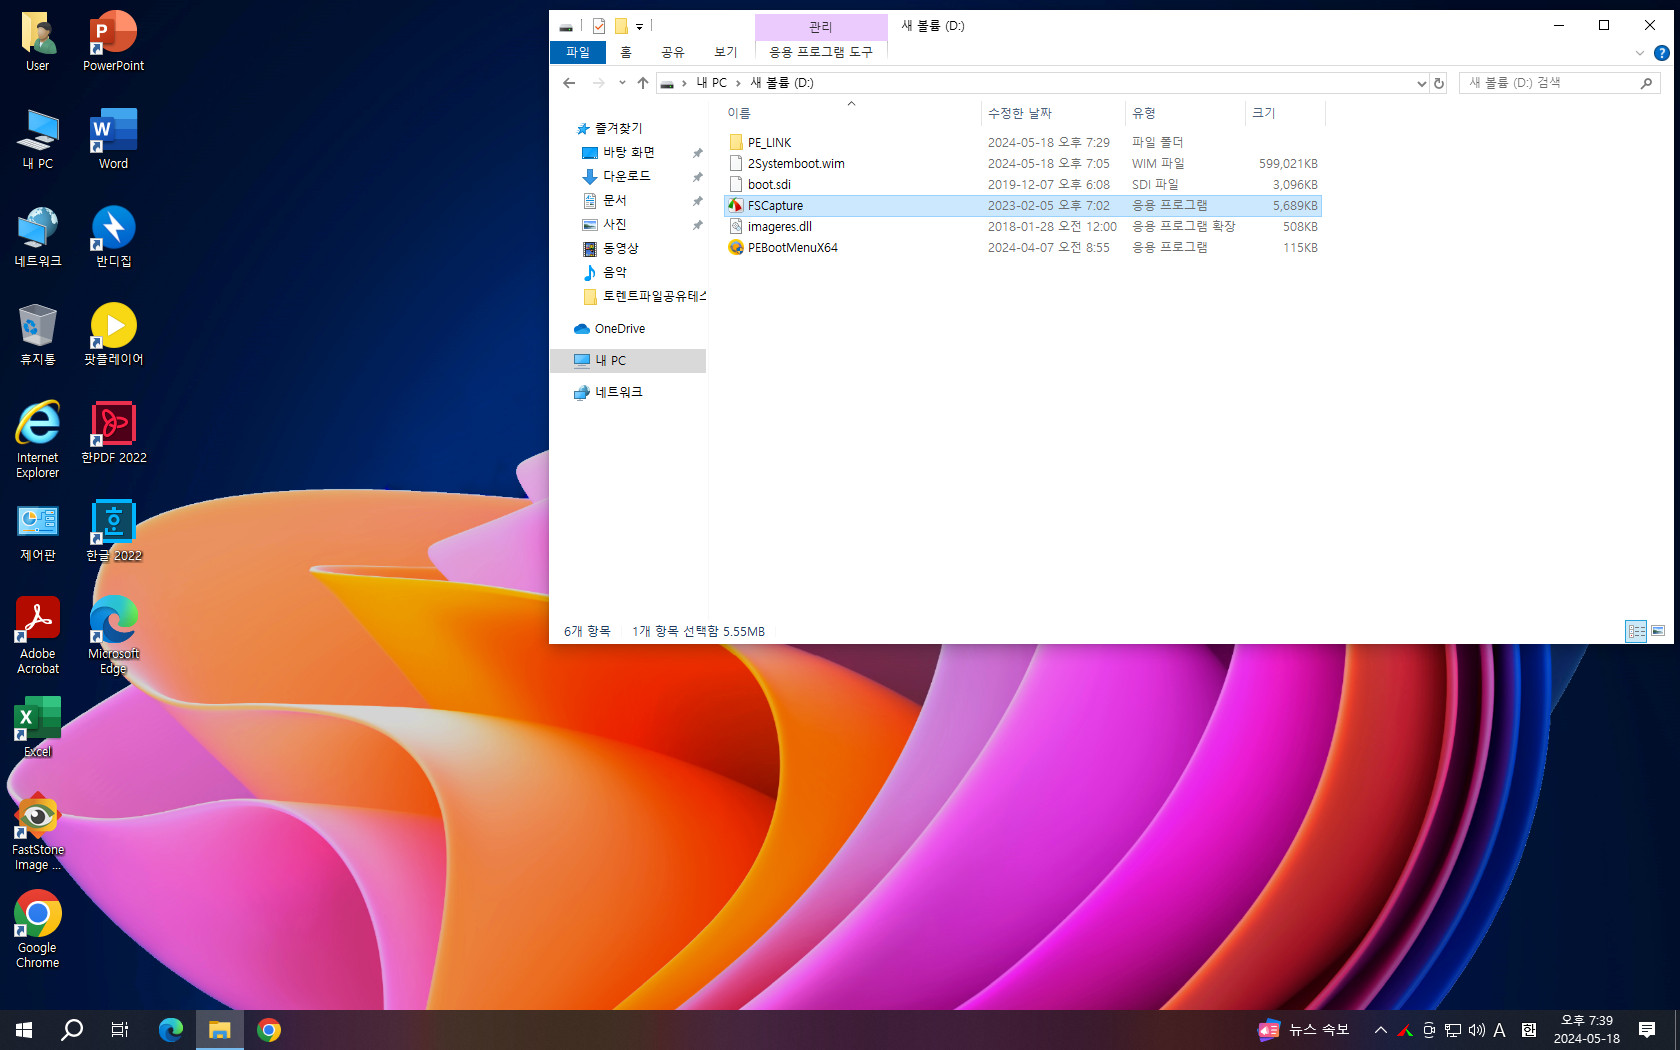Sort by 이름 column header
Screen dimensions: 1680x1050
point(851,113)
